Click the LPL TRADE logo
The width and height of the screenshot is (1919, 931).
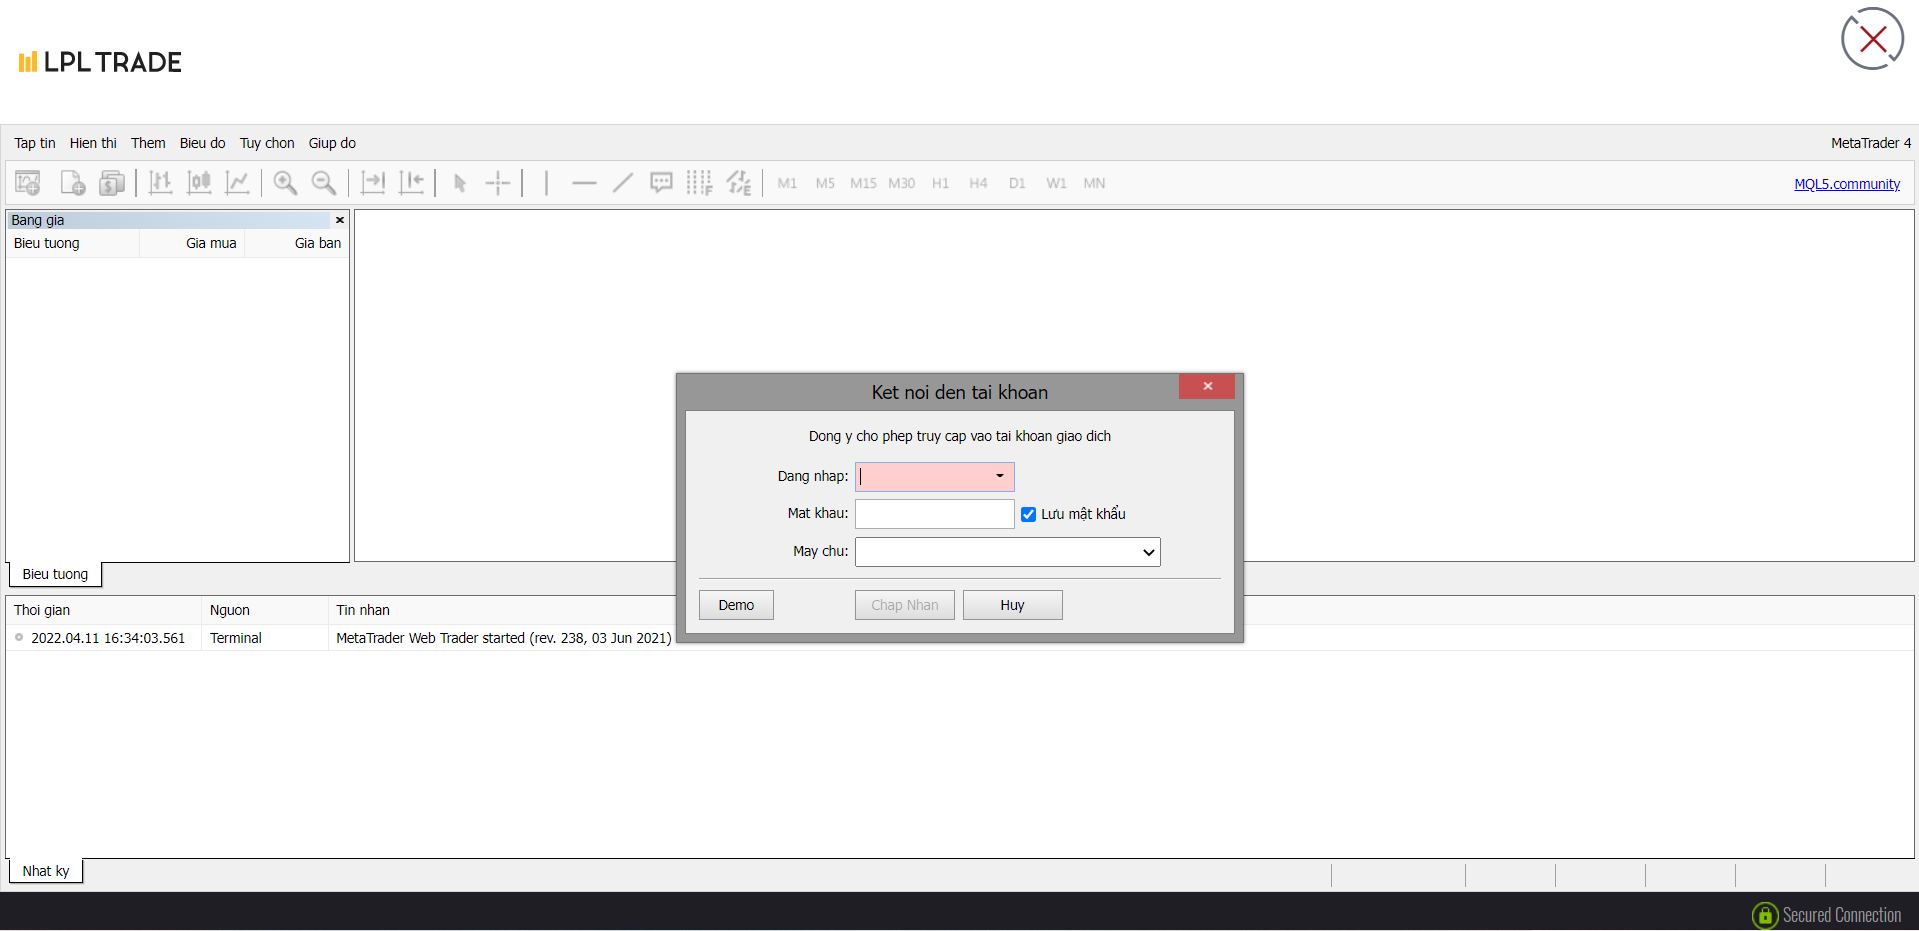(100, 62)
